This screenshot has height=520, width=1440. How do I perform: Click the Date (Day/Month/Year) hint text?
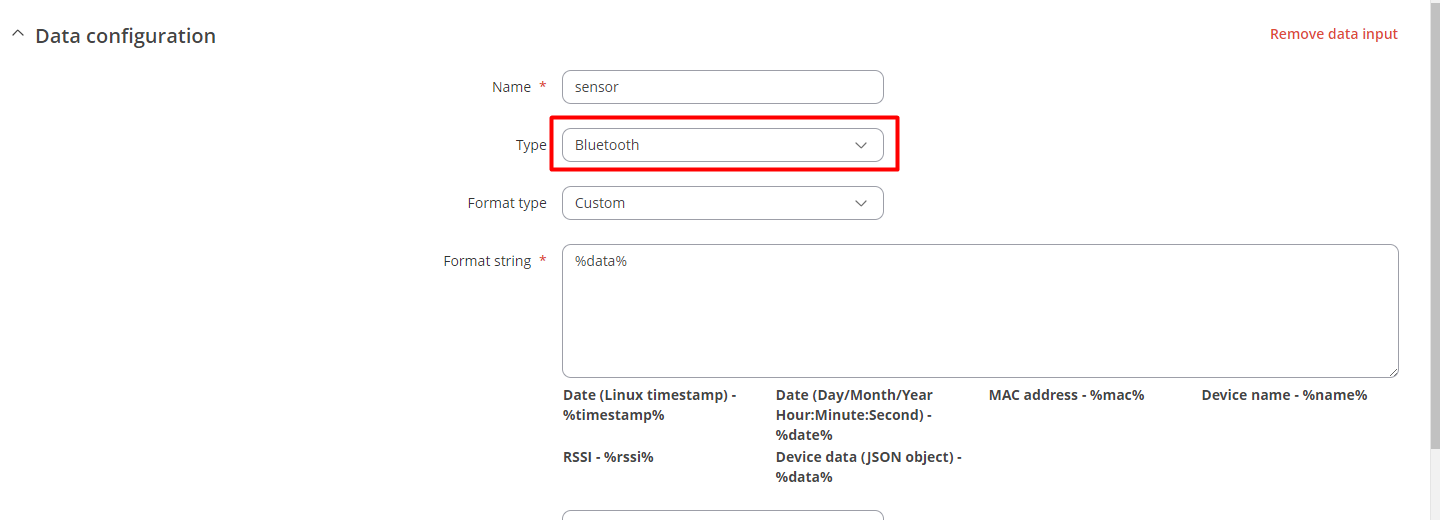(854, 415)
